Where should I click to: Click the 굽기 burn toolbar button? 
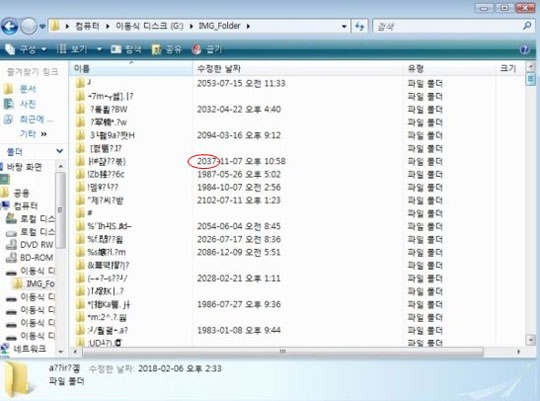coord(207,50)
